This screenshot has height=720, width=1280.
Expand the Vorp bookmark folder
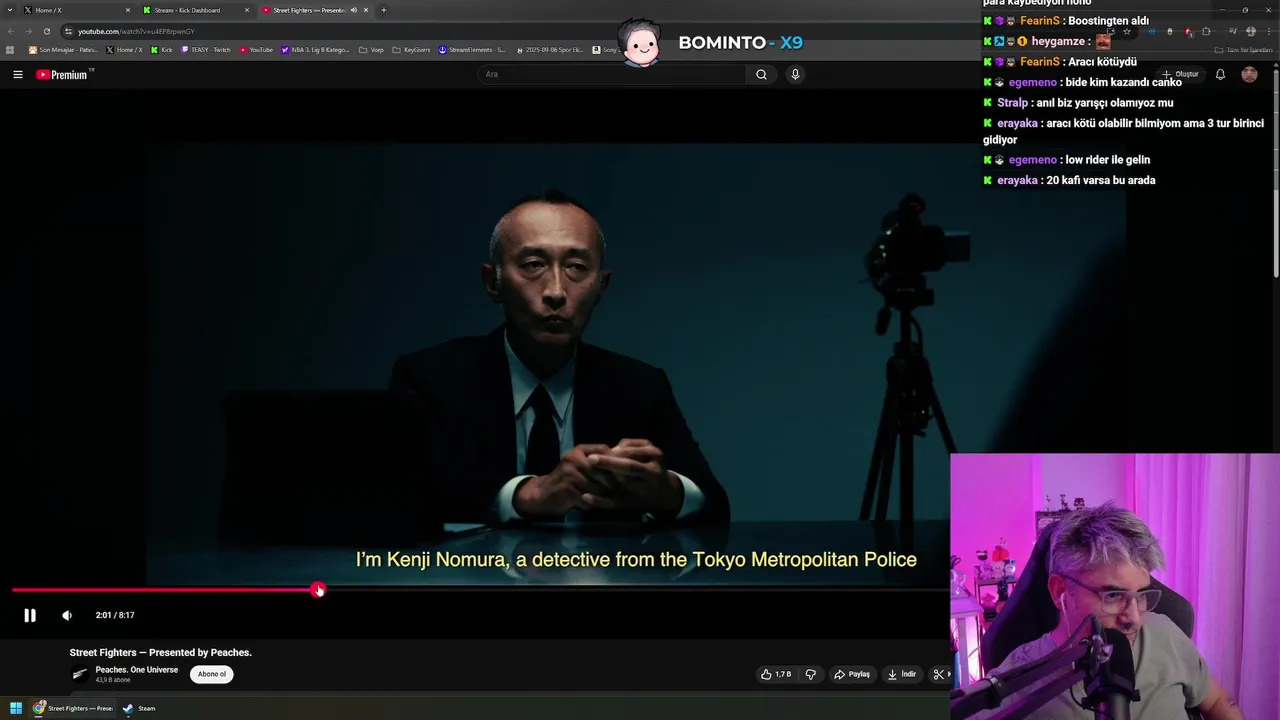tap(371, 49)
